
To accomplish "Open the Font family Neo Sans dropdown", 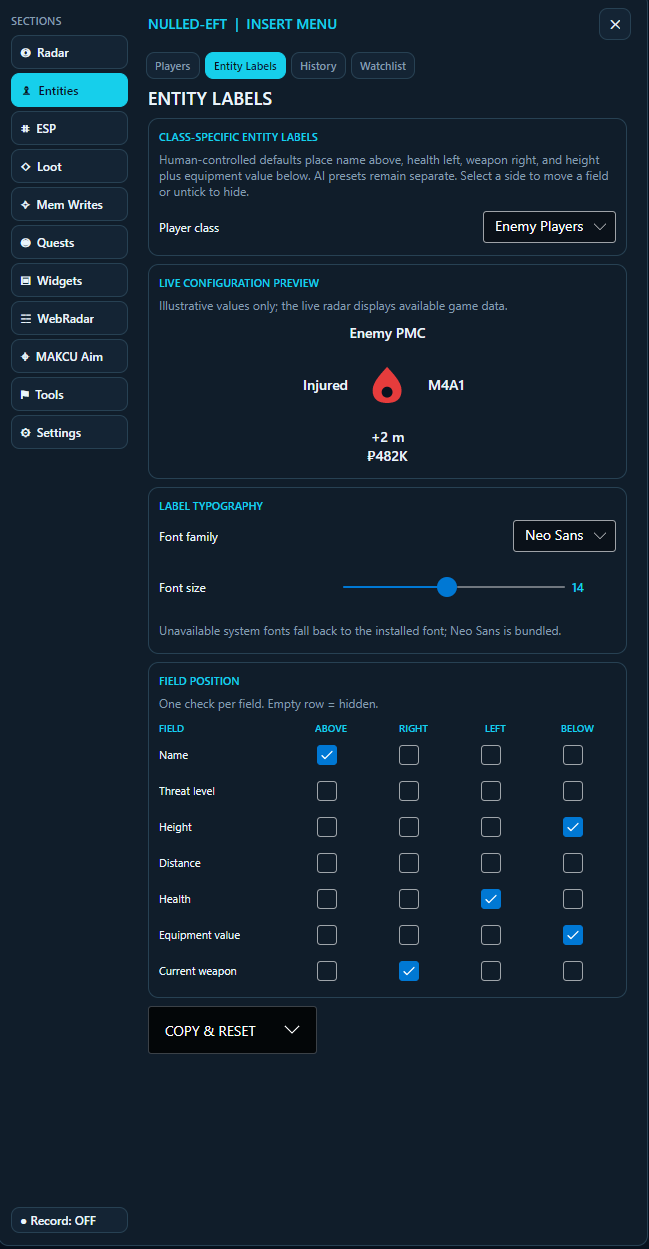I will 564,536.
